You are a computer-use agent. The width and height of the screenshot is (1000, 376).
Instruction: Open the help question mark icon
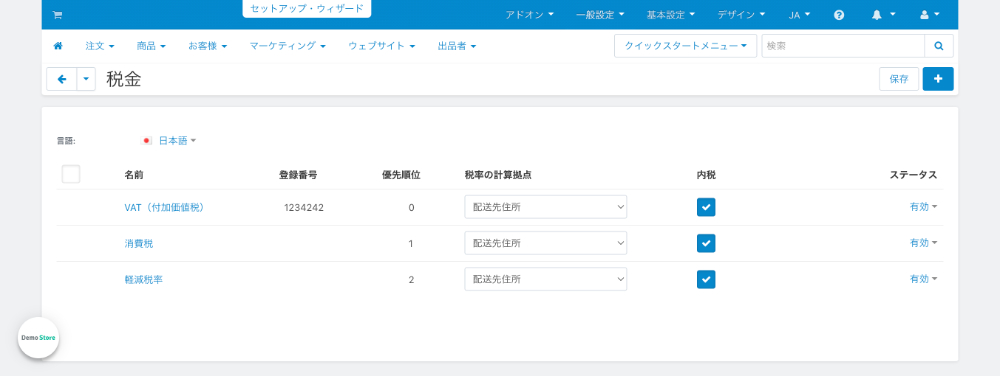[839, 15]
